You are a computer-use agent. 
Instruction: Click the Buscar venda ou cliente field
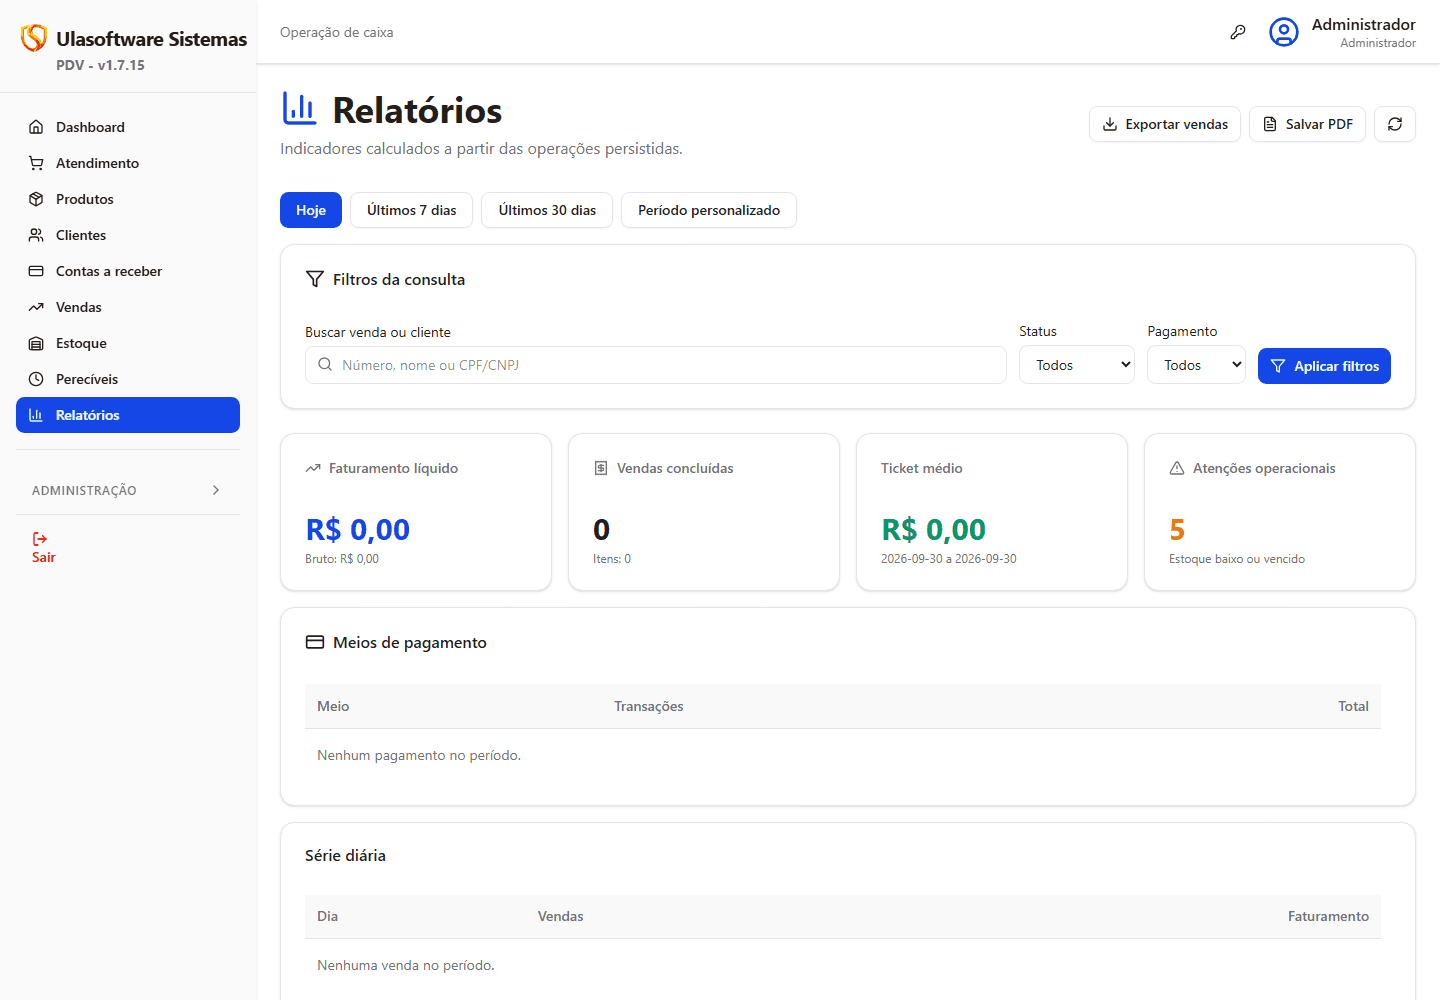[x=656, y=365]
